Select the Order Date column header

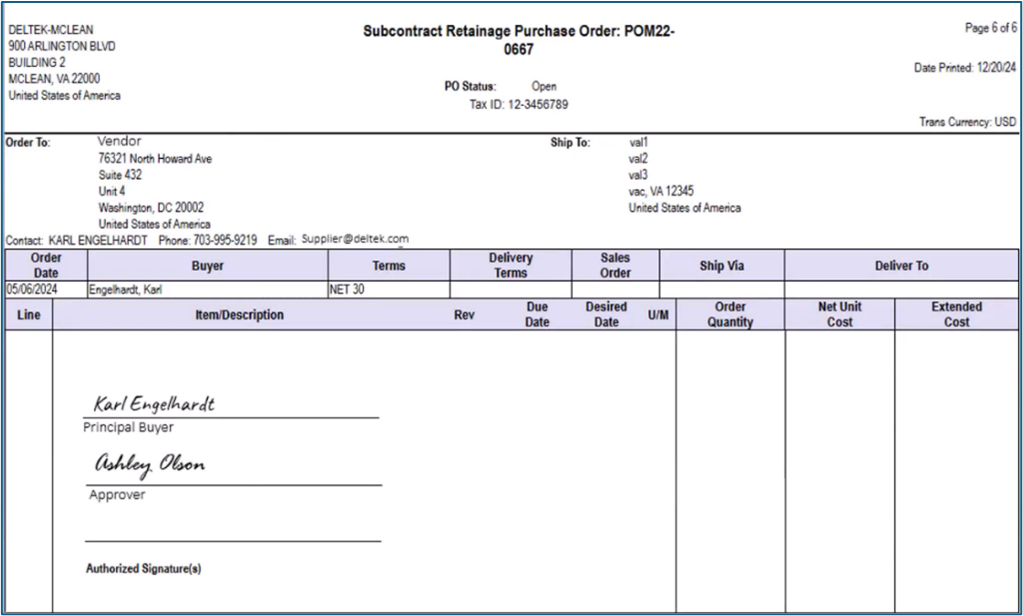(x=46, y=266)
